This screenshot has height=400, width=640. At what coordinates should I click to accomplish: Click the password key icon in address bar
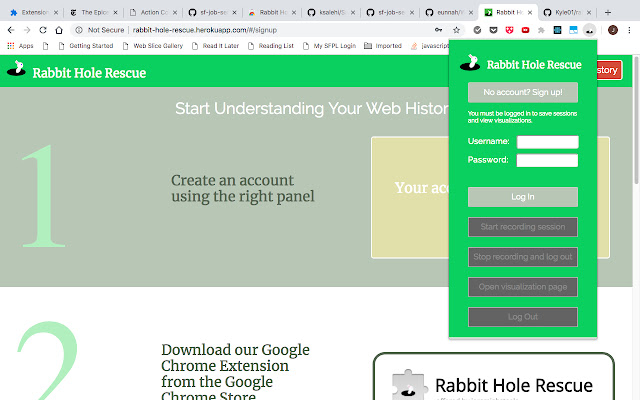pyautogui.click(x=438, y=30)
